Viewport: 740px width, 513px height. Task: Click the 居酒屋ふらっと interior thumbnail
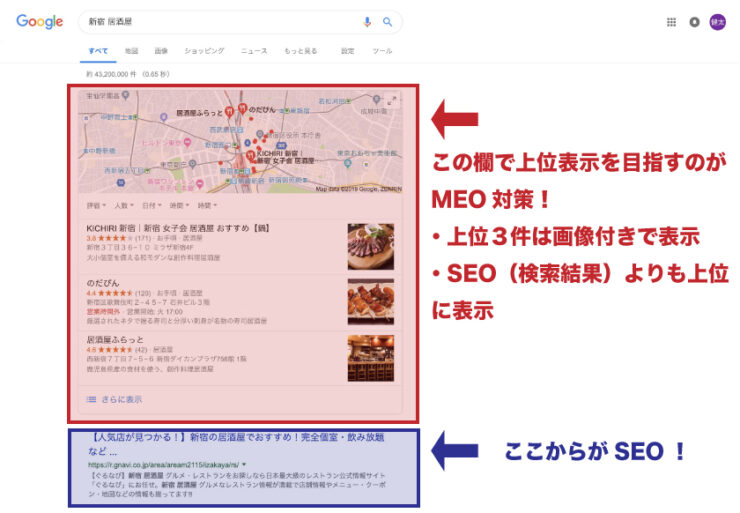[371, 358]
